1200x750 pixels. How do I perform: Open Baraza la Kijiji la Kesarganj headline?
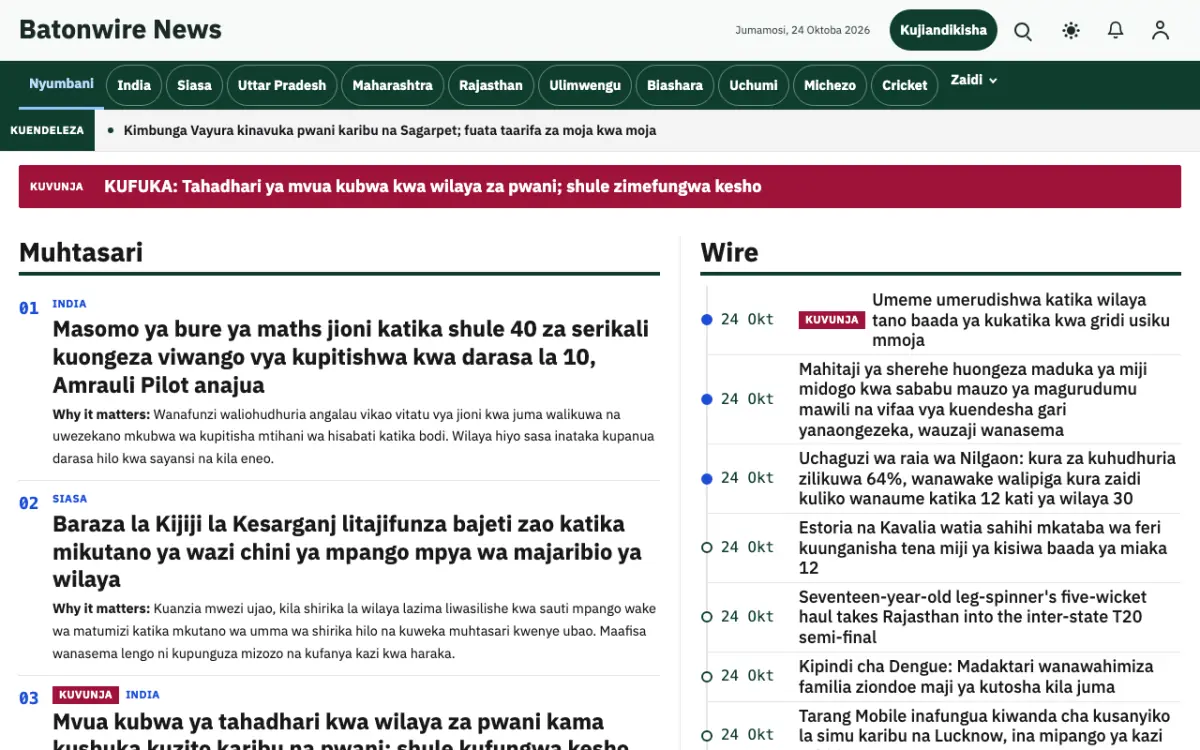point(347,552)
